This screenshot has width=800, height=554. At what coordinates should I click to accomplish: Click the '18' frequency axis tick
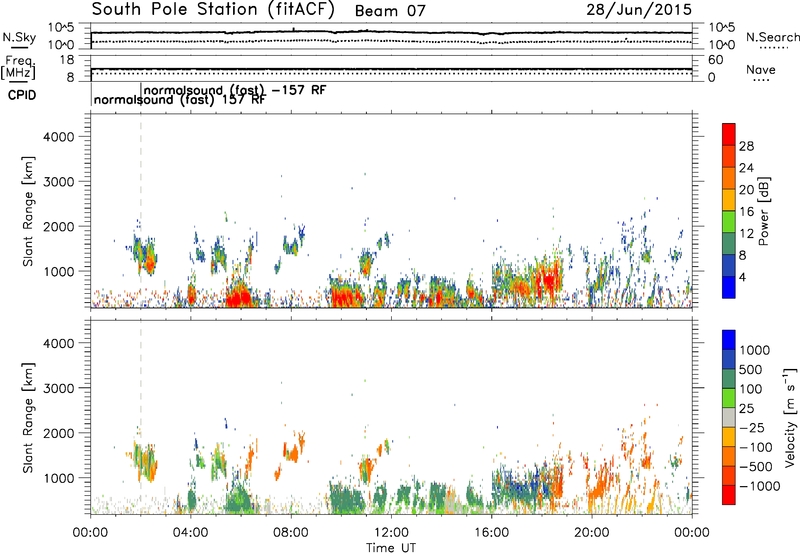click(x=67, y=60)
